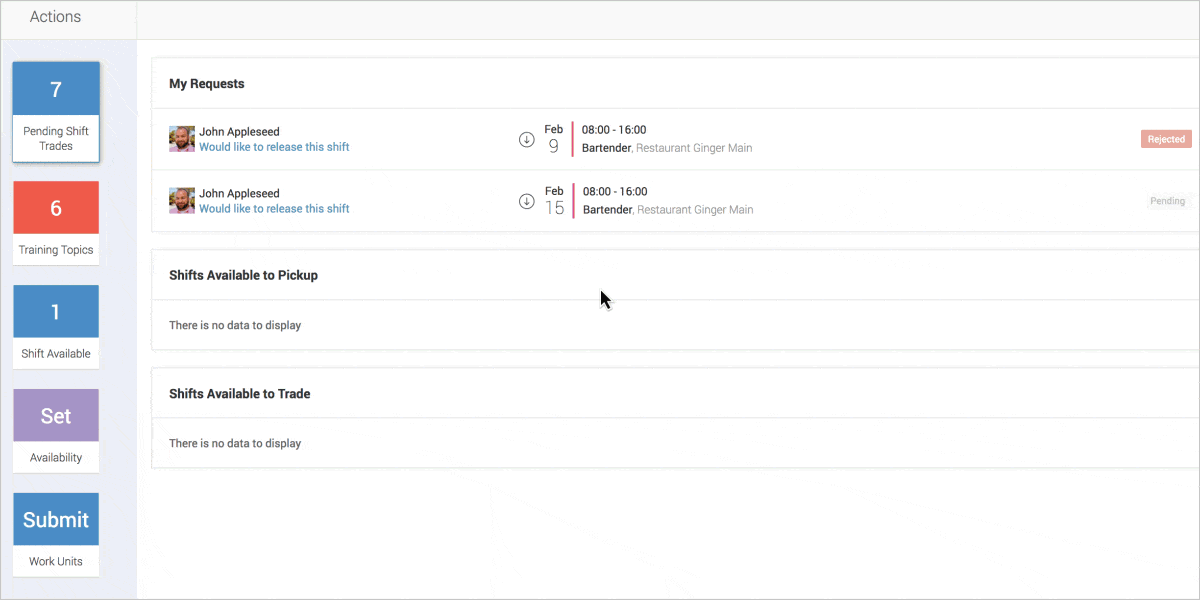1200x600 pixels.
Task: Click down-arrow release icon for Feb 9 shift
Action: pos(527,140)
